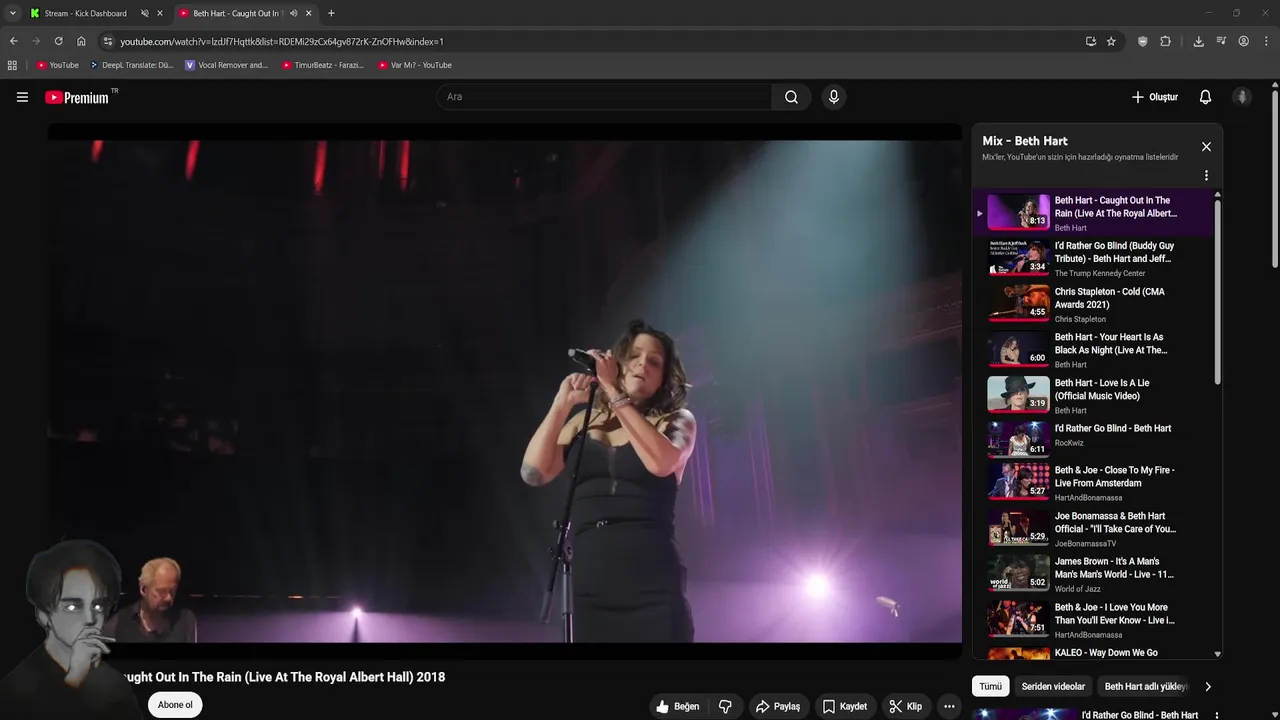Focus the YouTube Ara search field
The width and height of the screenshot is (1280, 720).
(x=604, y=97)
